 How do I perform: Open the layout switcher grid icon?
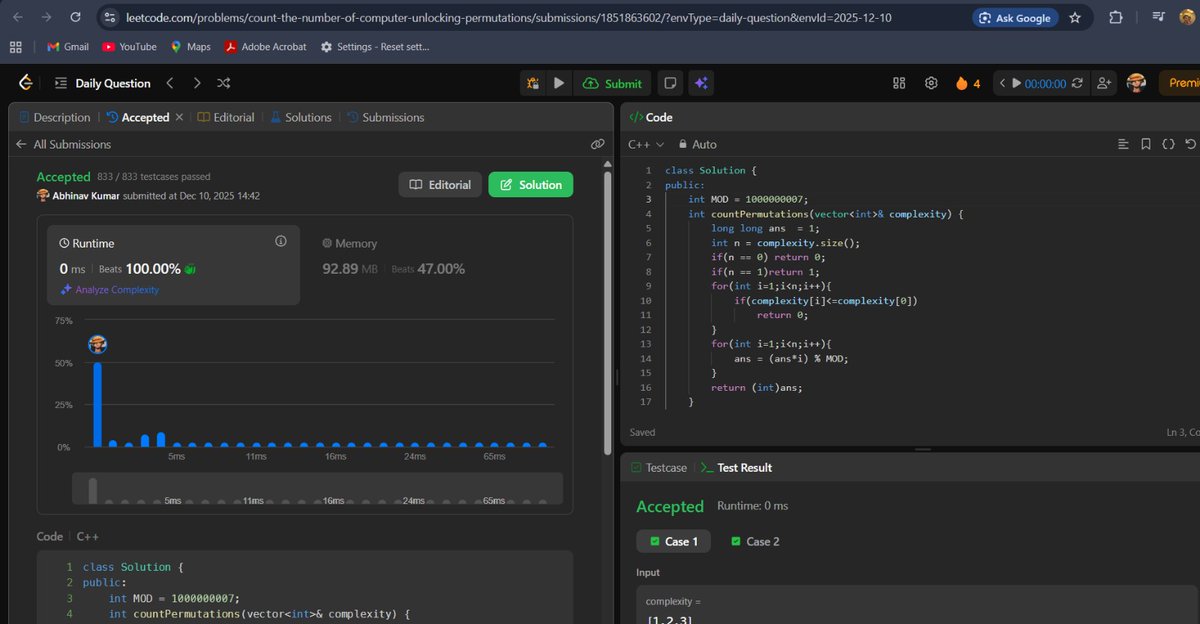(x=898, y=83)
